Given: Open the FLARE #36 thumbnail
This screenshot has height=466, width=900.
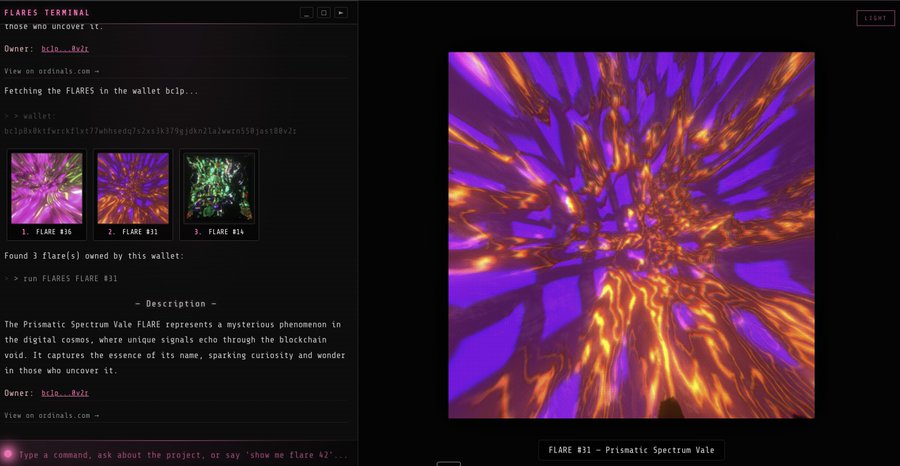Looking at the screenshot, I should [46, 188].
